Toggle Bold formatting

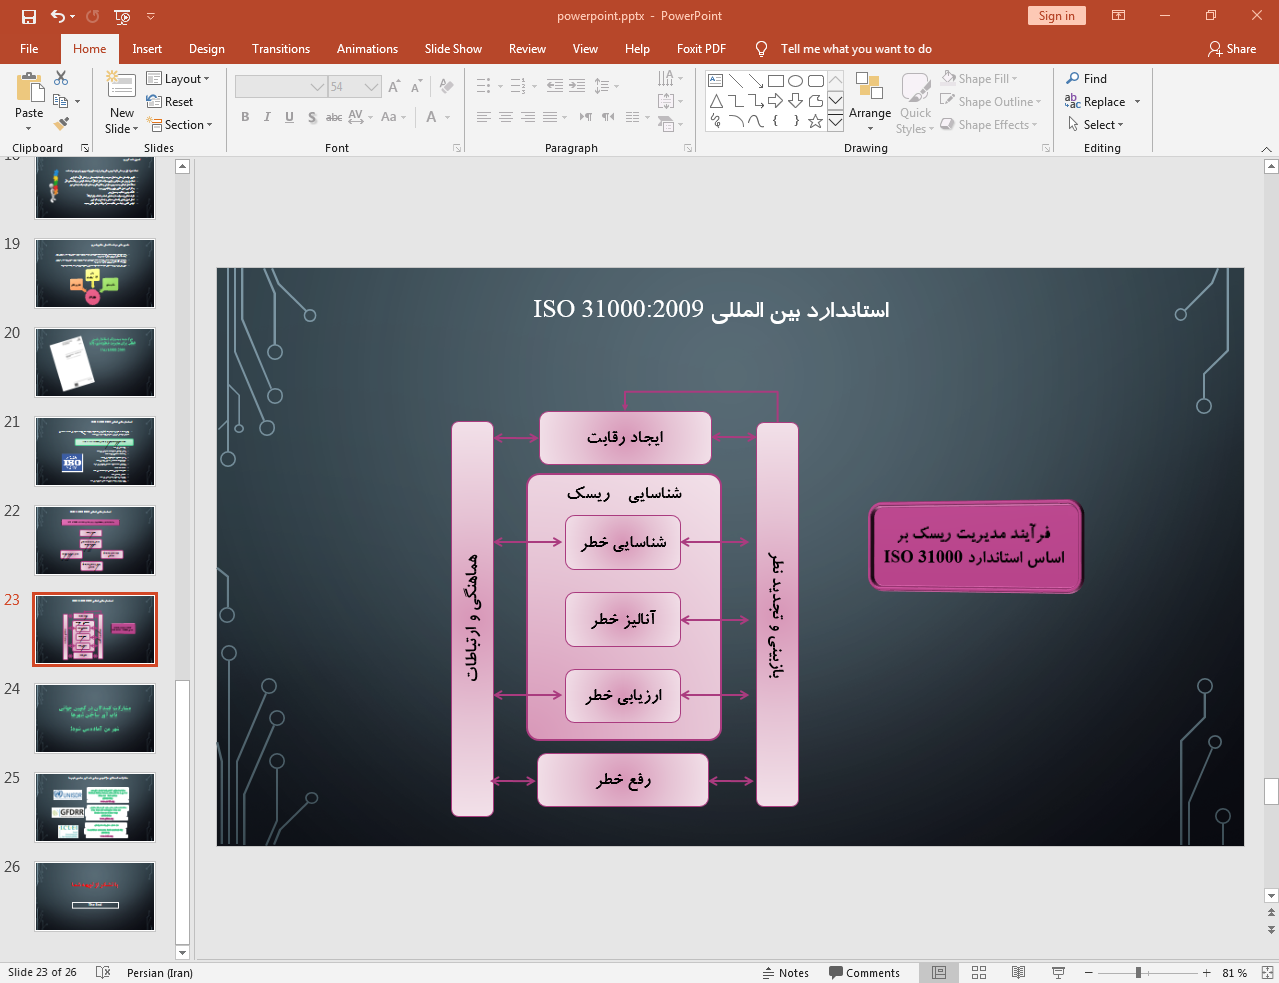click(245, 117)
